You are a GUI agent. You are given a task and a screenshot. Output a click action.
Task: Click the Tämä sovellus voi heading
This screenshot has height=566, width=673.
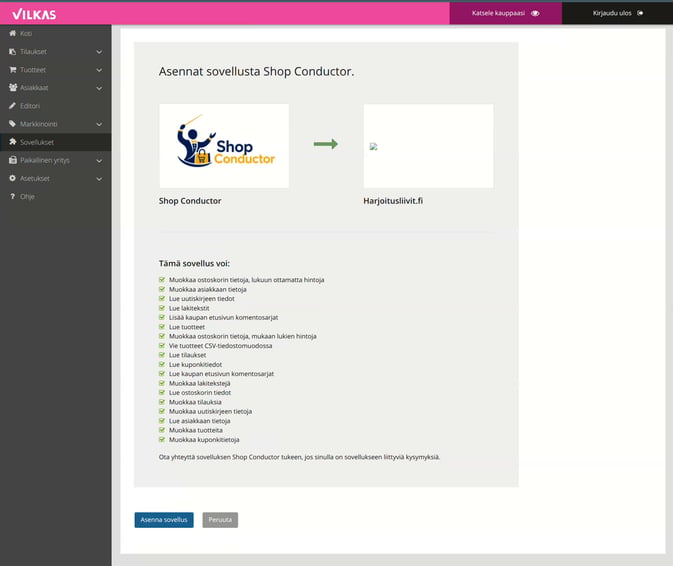point(194,263)
